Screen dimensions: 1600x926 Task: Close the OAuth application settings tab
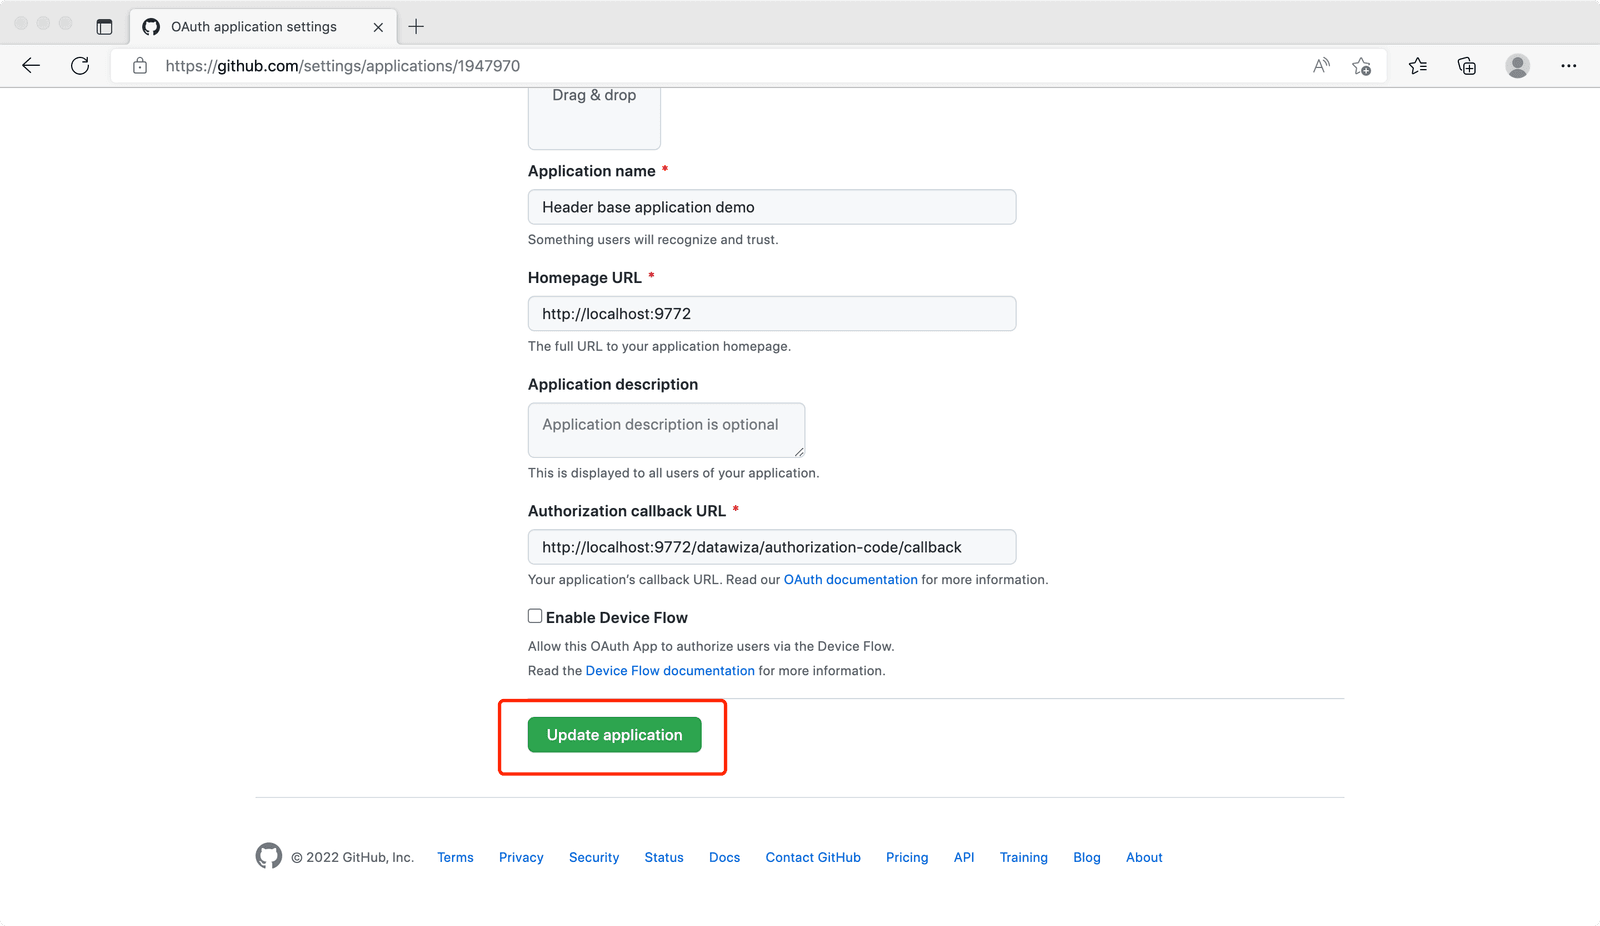pyautogui.click(x=378, y=27)
